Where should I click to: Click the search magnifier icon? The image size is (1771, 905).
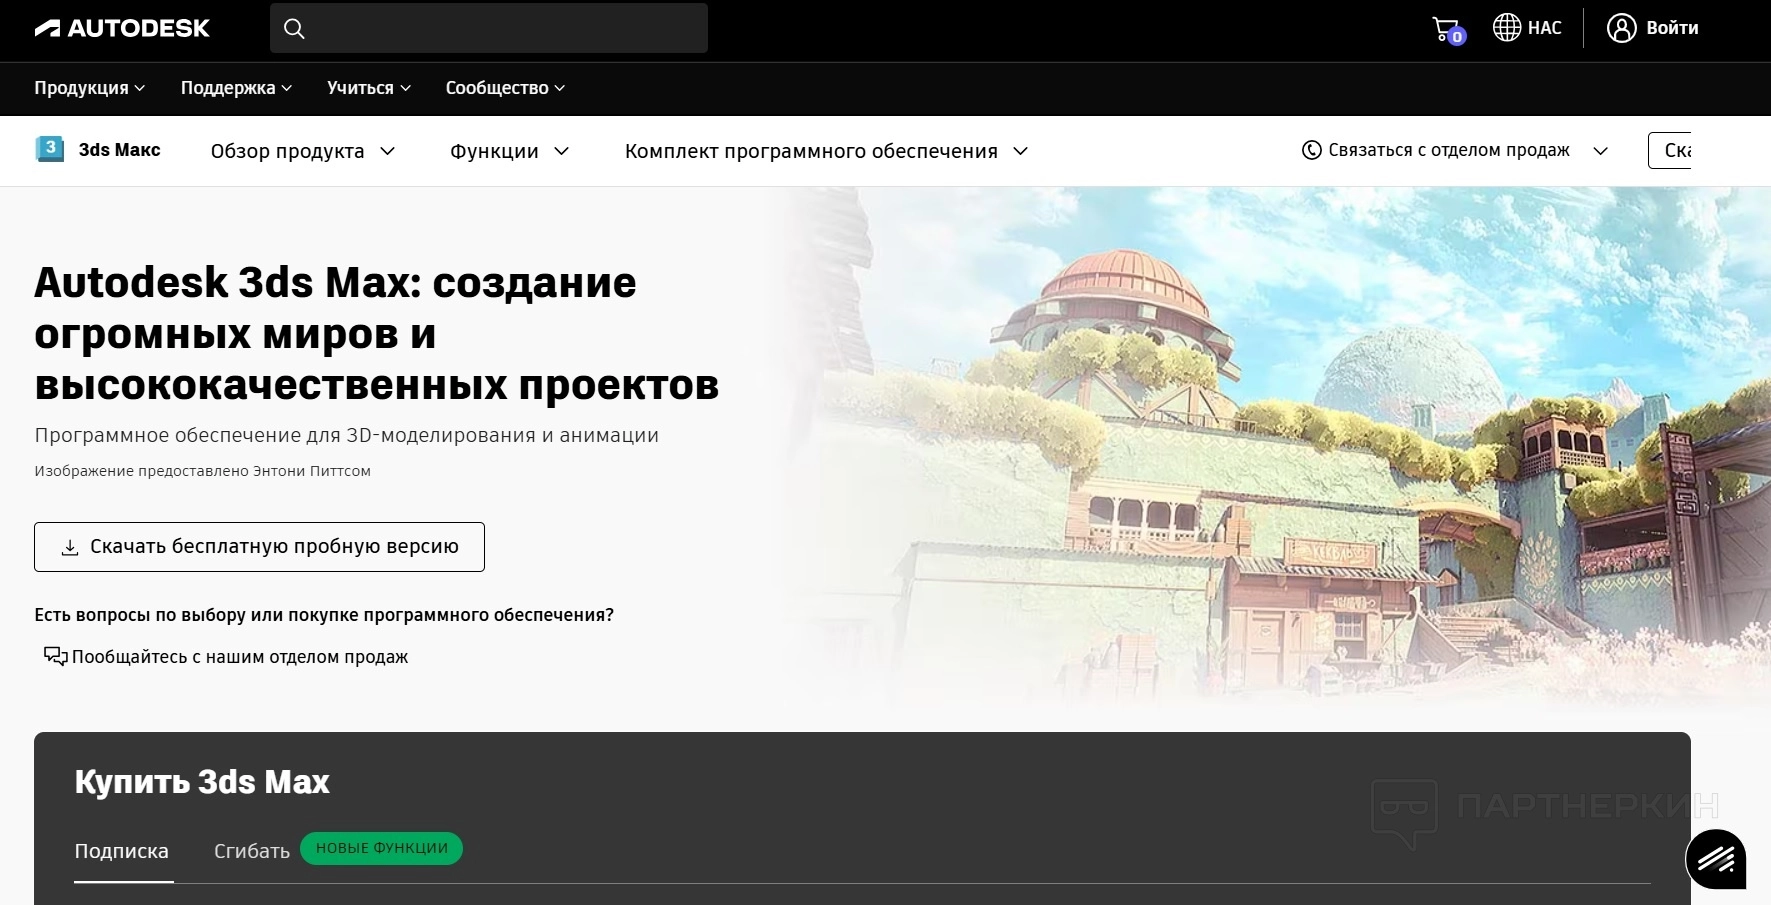click(x=294, y=28)
